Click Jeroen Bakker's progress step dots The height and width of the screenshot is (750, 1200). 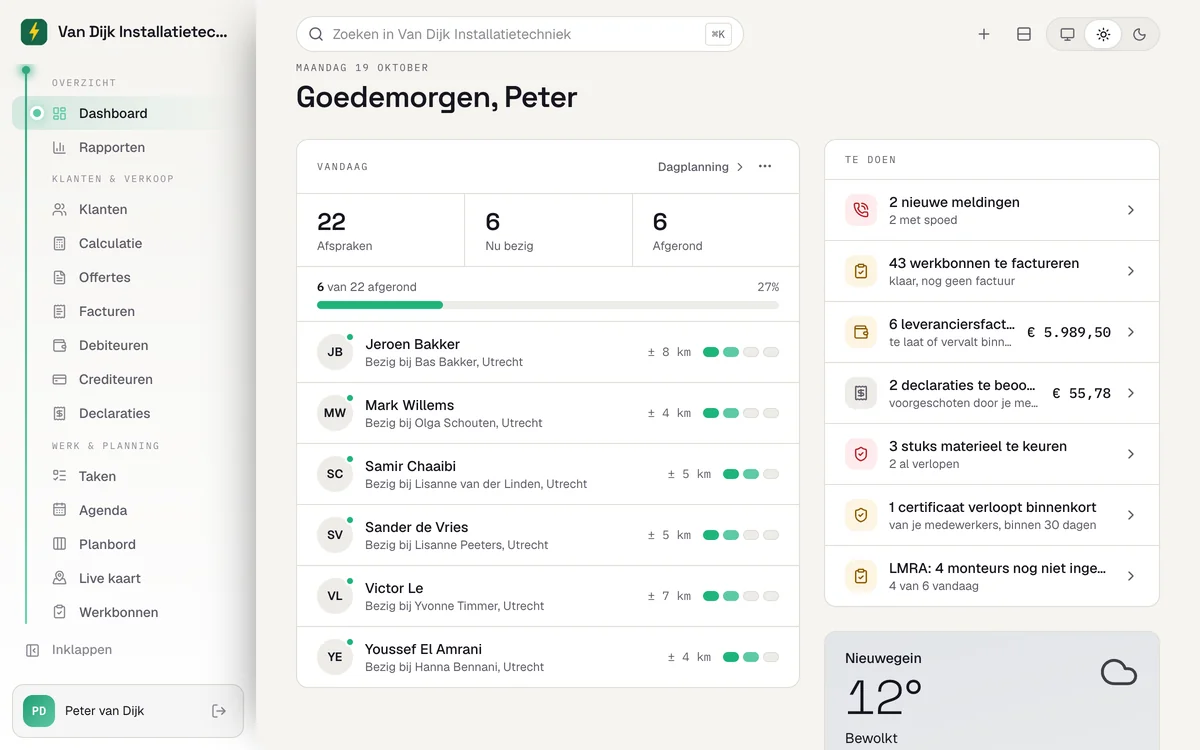click(741, 352)
